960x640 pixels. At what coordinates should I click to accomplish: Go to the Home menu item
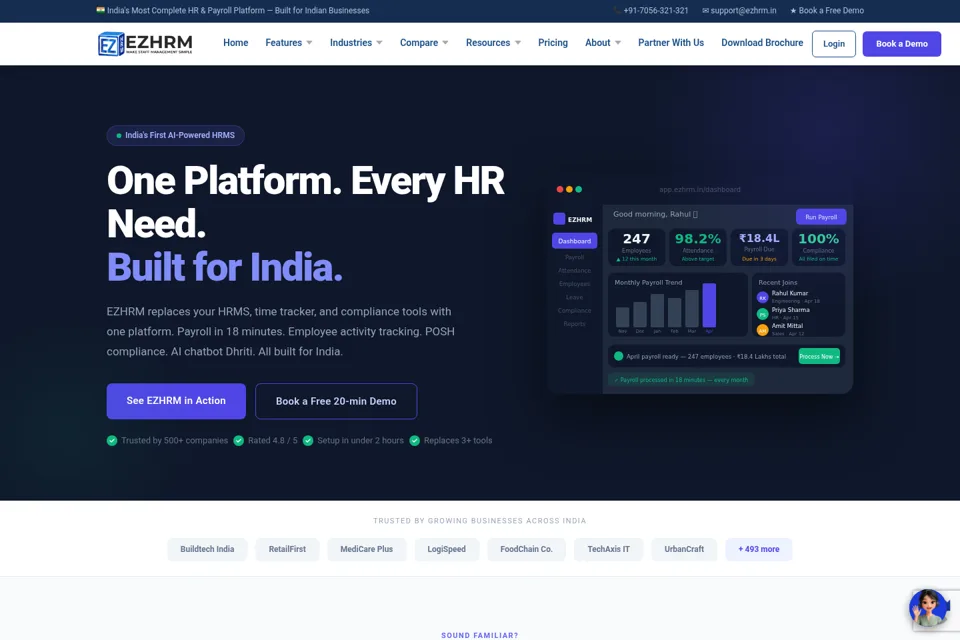tap(236, 43)
